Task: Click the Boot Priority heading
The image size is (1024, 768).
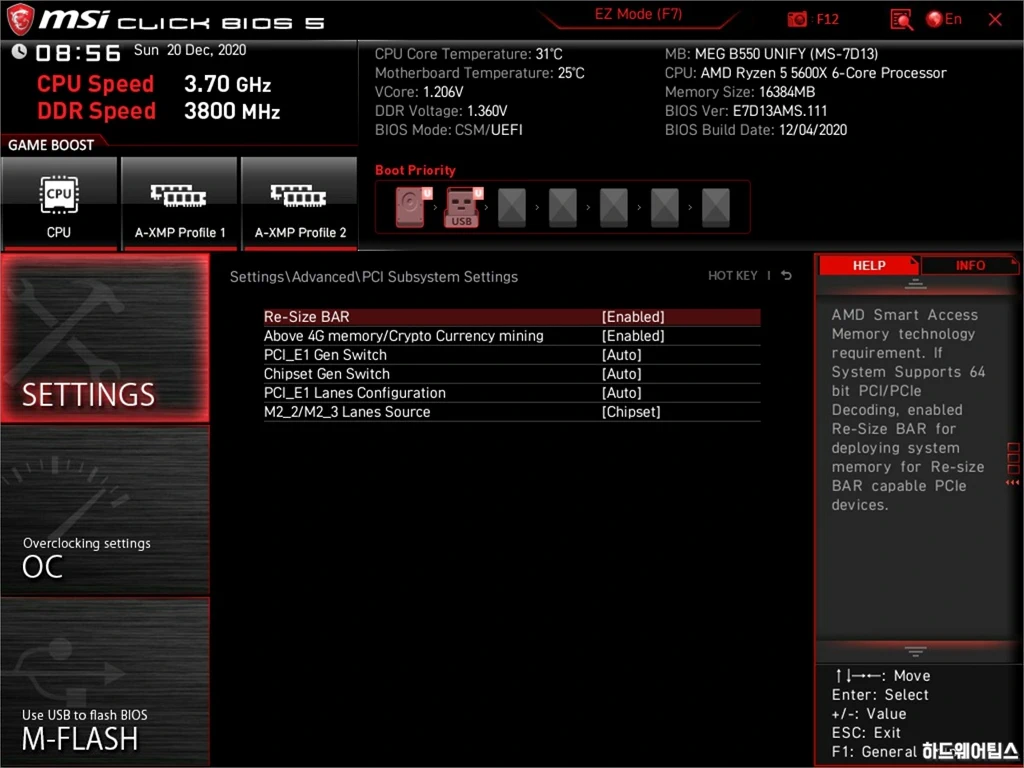Action: [x=415, y=170]
